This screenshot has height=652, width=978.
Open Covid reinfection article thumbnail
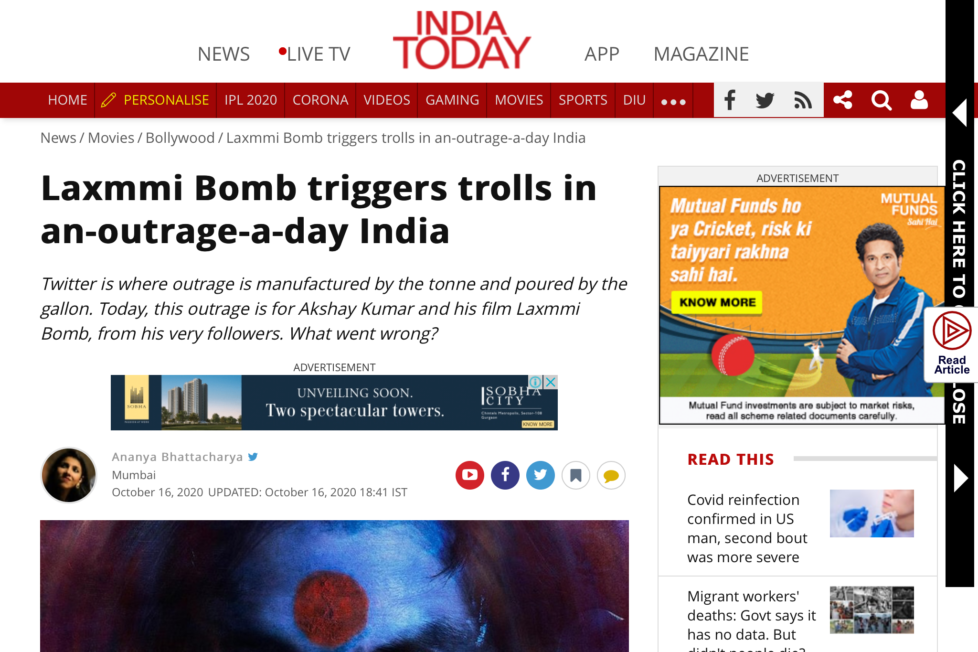871,513
